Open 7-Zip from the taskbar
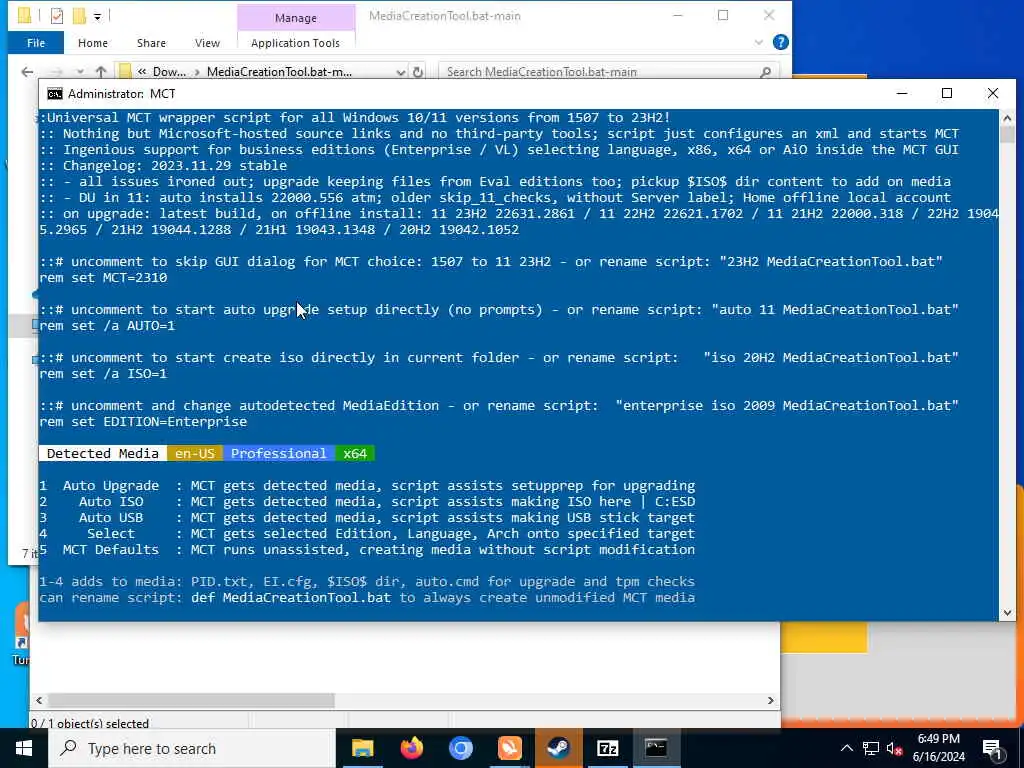The height and width of the screenshot is (768, 1024). pos(607,748)
